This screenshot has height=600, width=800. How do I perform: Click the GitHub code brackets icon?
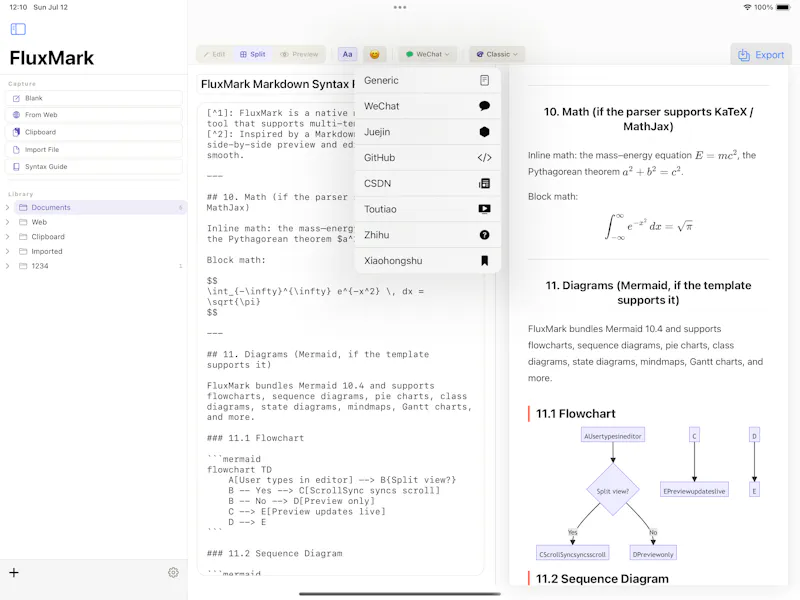(484, 158)
